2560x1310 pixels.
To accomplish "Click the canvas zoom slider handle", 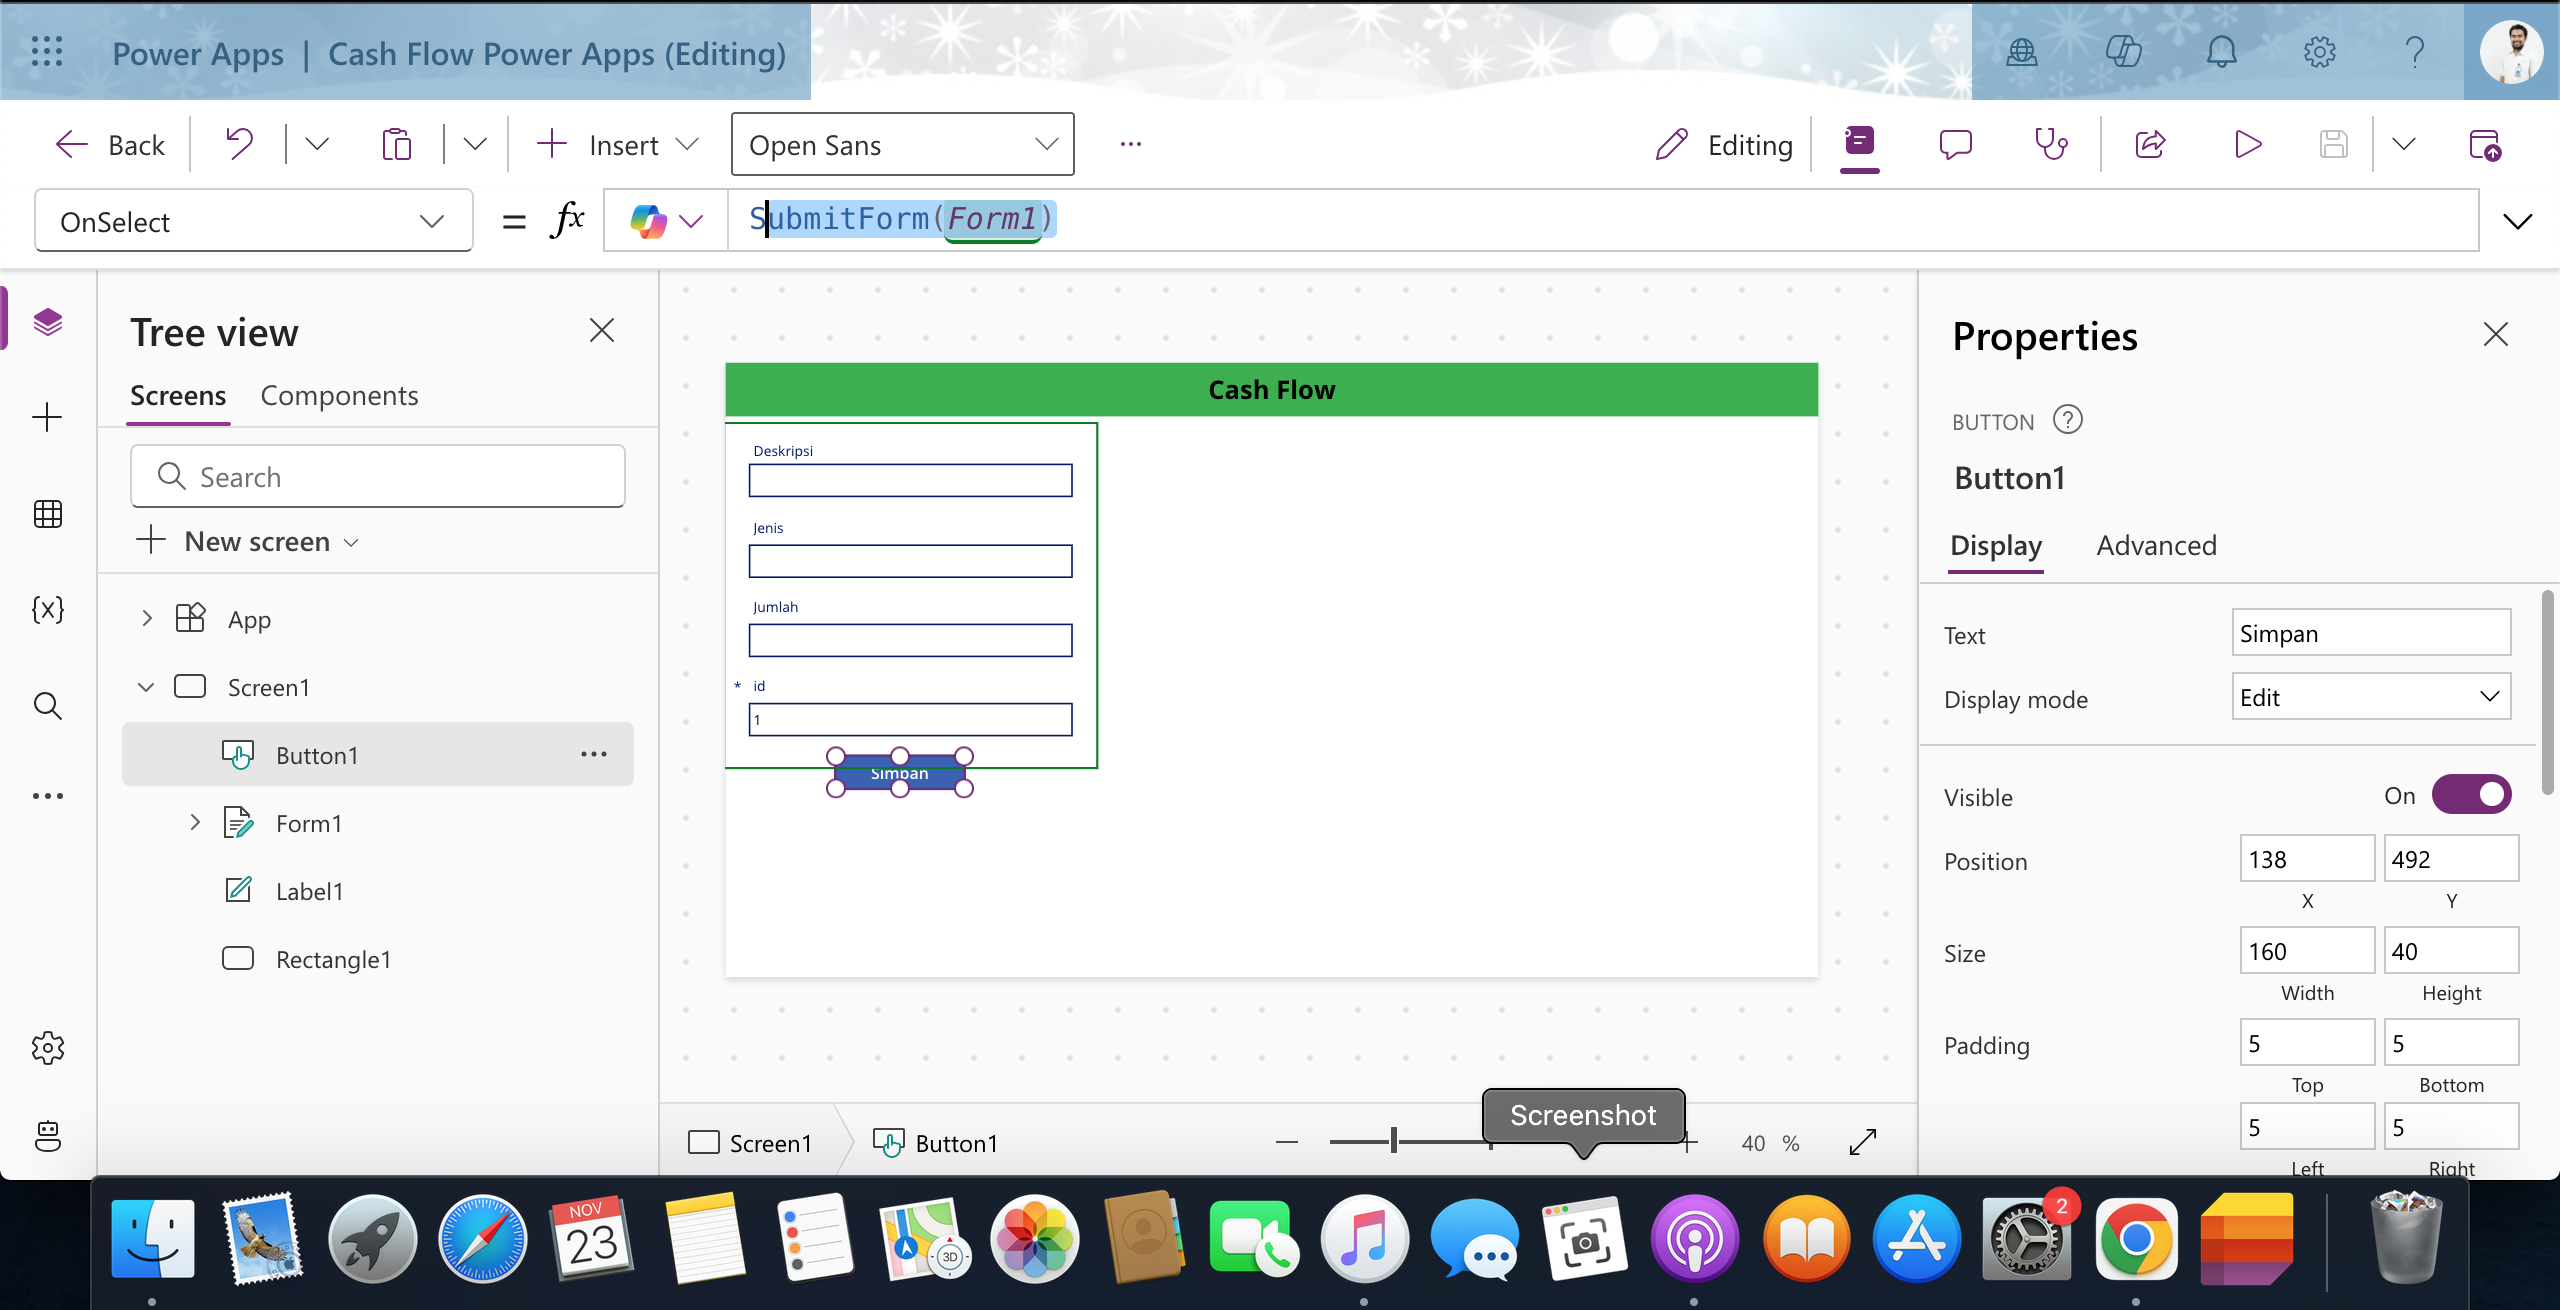I will pos(1393,1141).
